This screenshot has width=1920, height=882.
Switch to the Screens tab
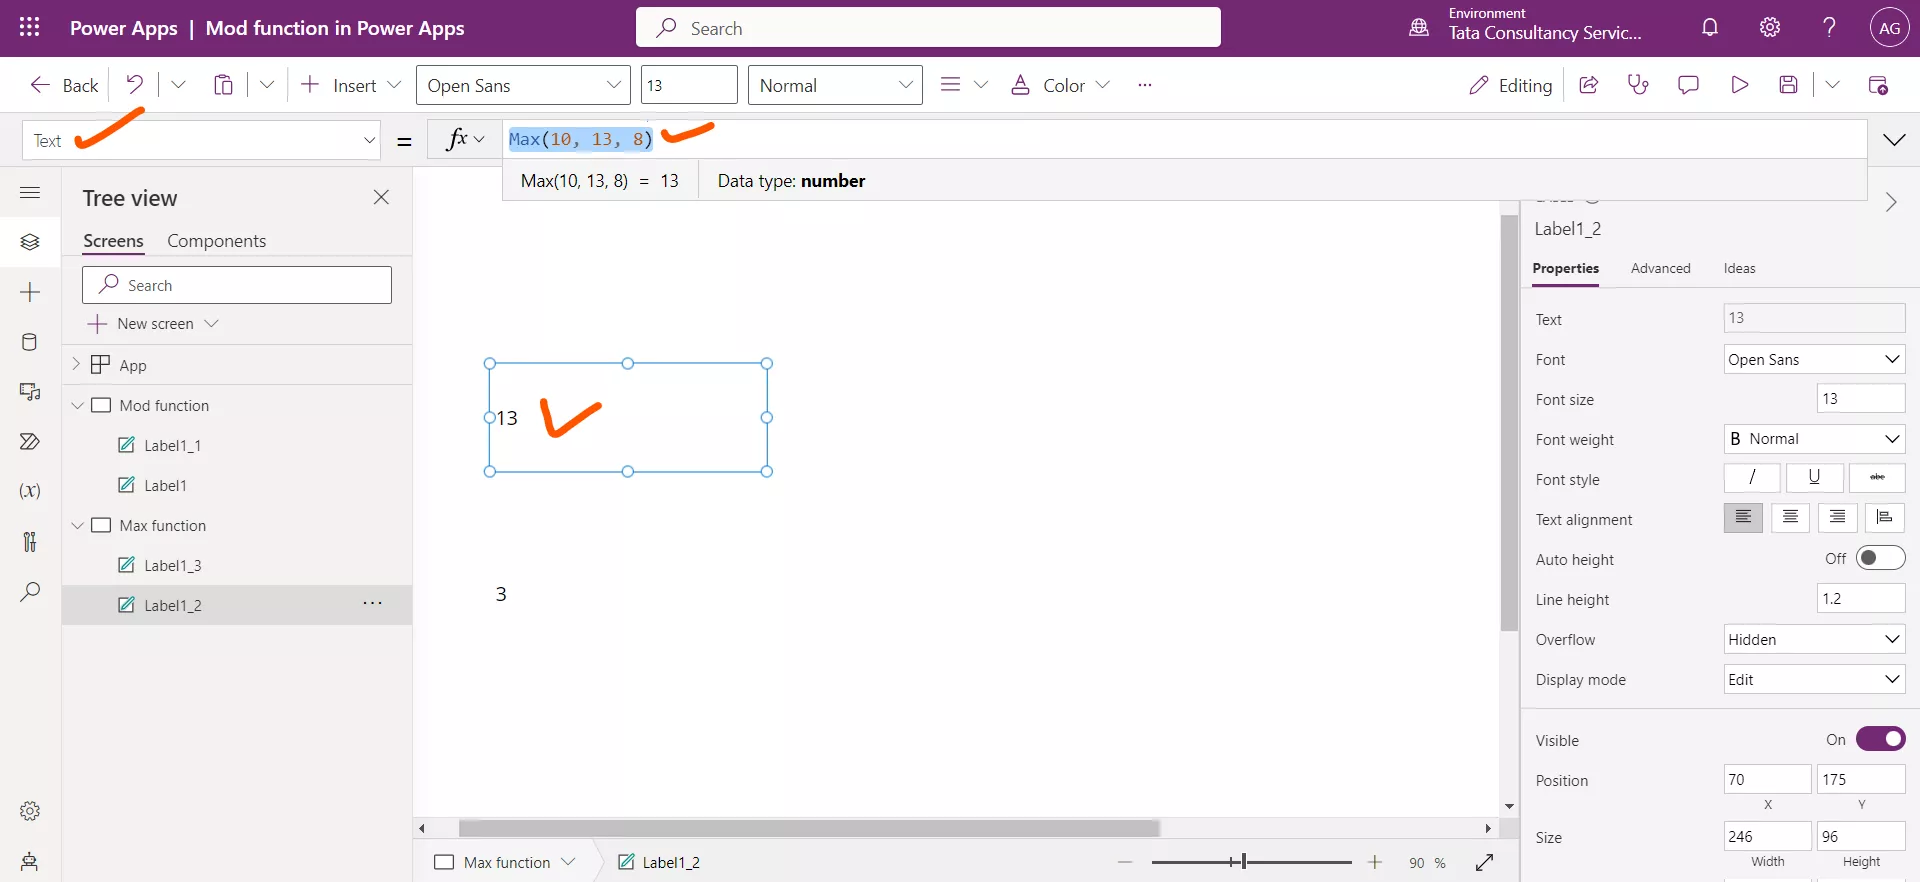coord(113,241)
